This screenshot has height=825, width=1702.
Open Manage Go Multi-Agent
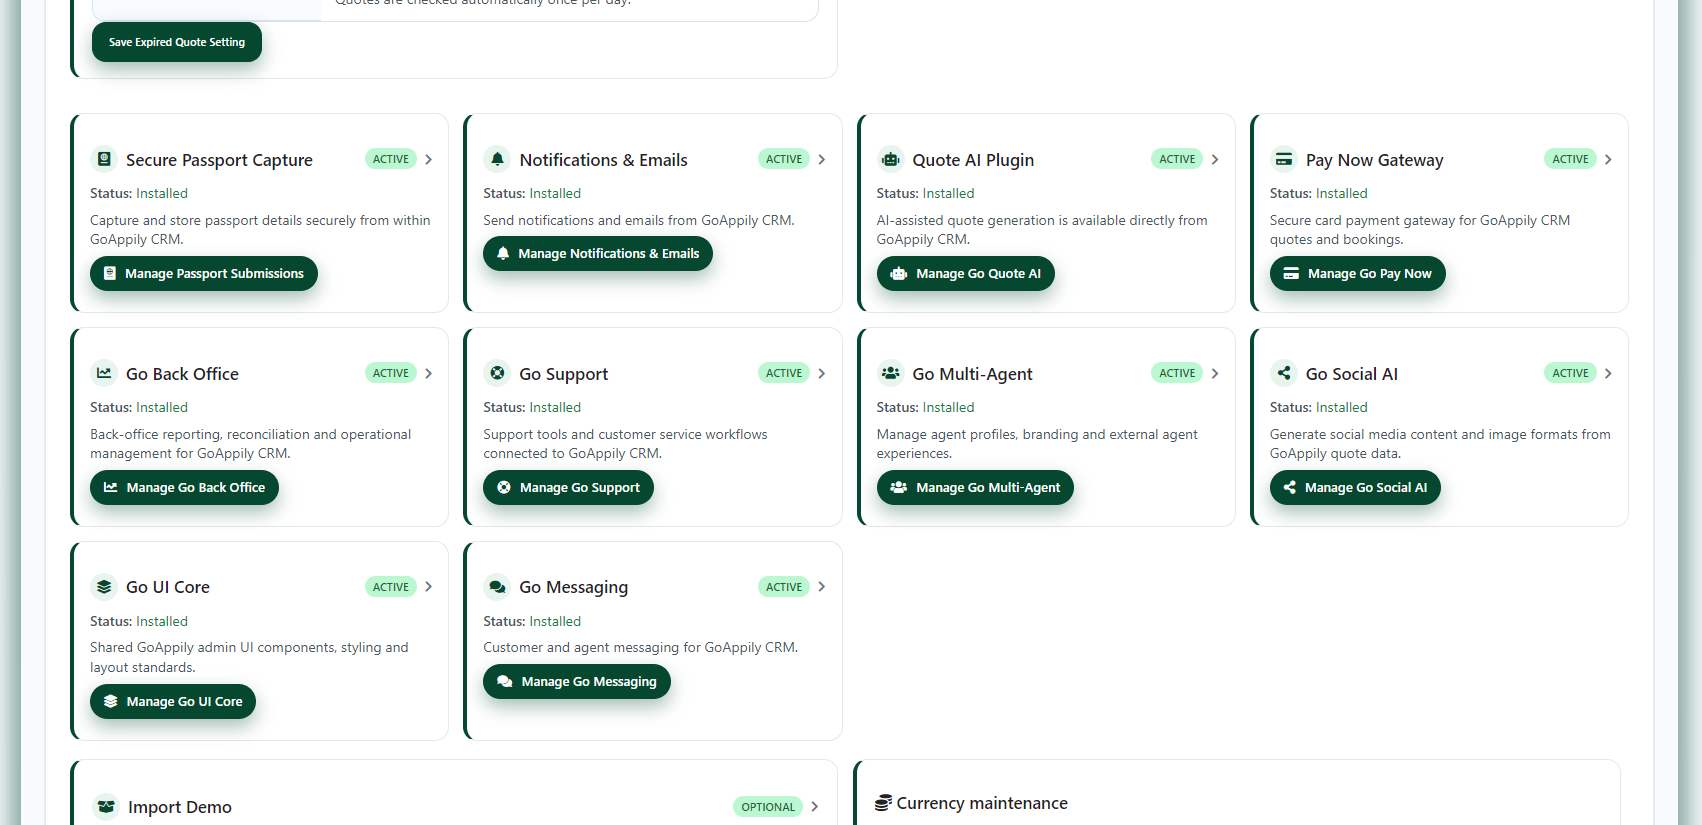click(x=975, y=488)
